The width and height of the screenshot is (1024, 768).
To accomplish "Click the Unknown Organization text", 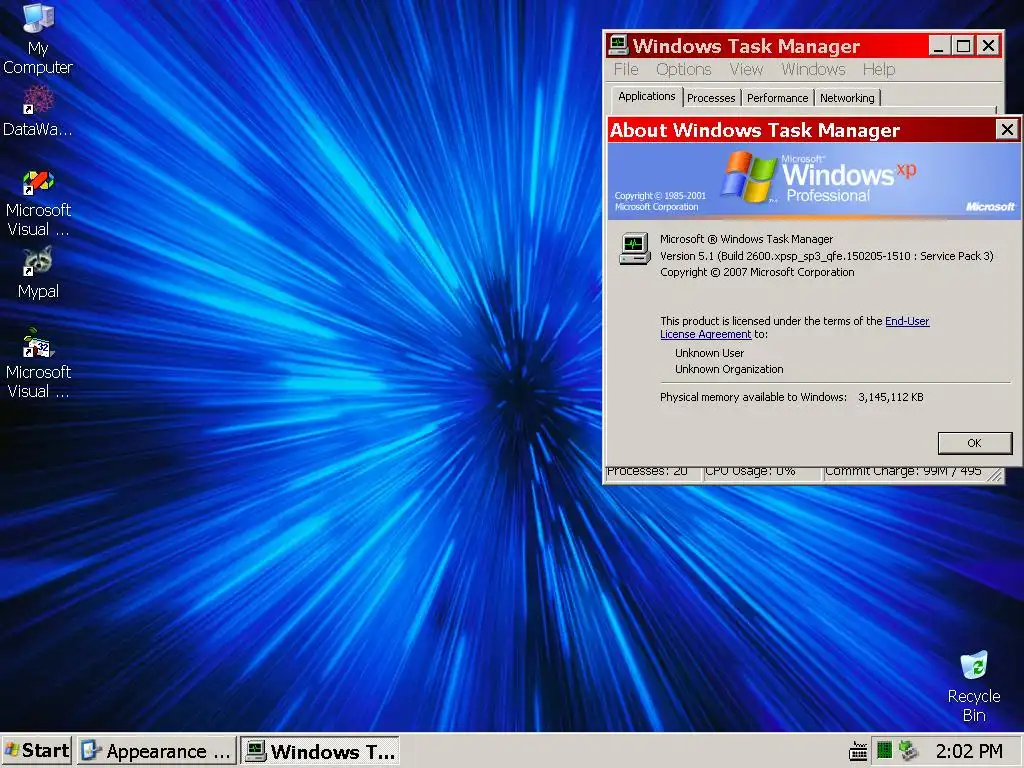I will click(729, 369).
